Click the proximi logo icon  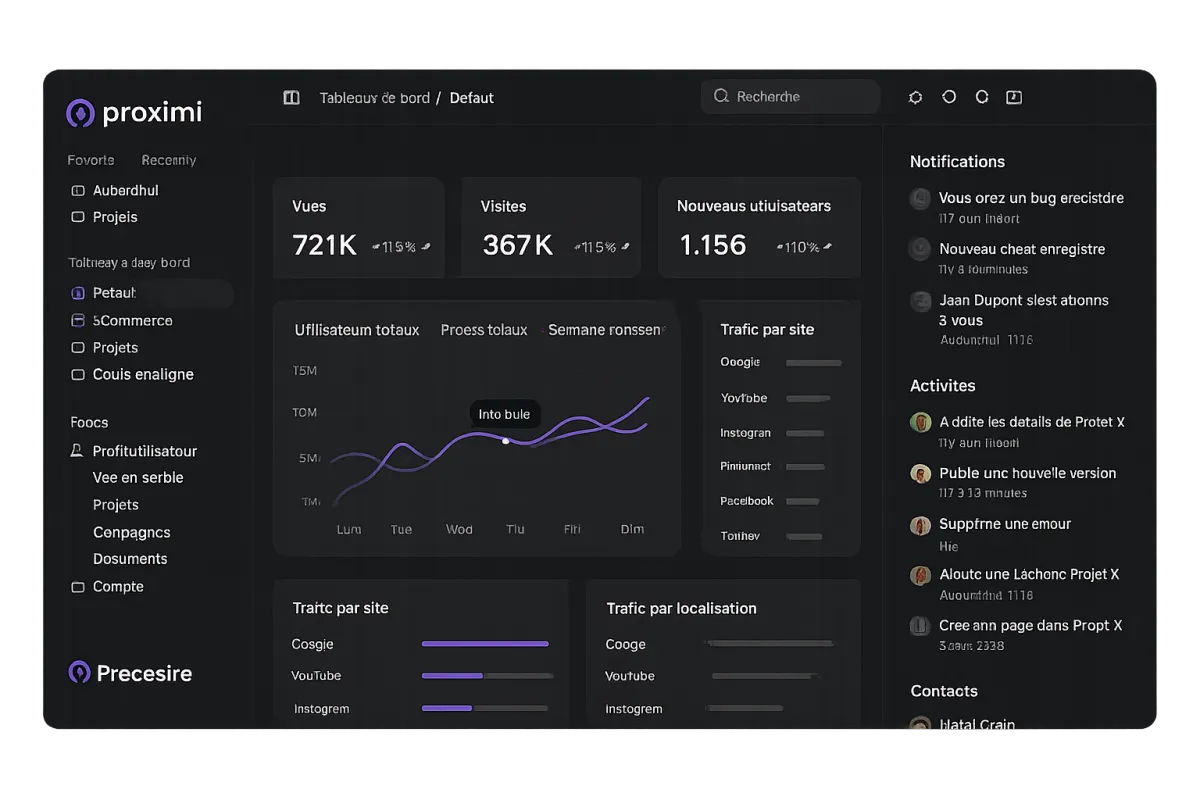click(x=80, y=113)
